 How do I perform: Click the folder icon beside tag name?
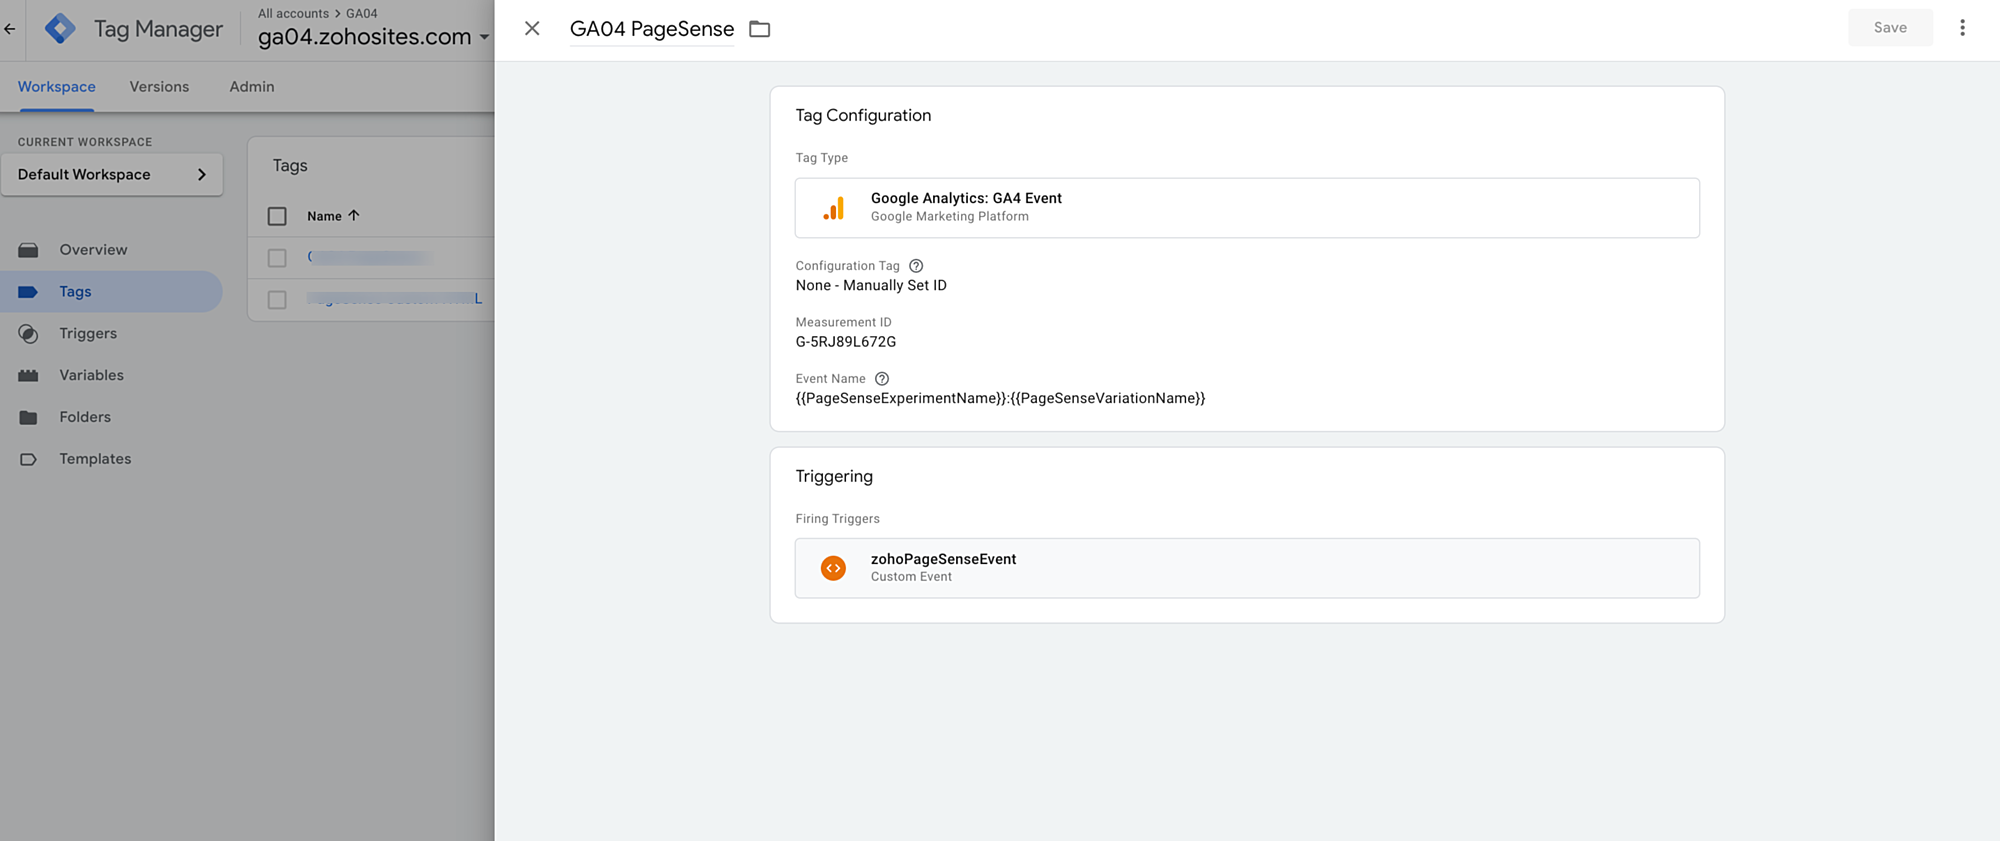[x=760, y=29]
